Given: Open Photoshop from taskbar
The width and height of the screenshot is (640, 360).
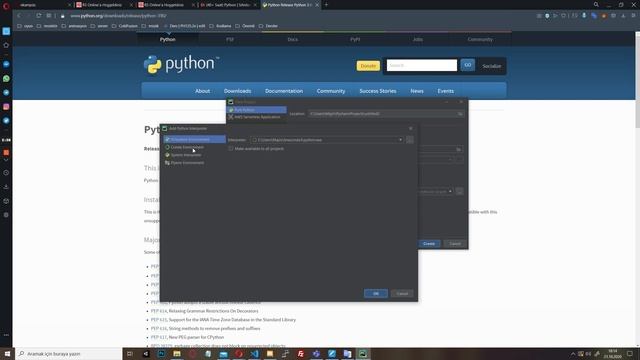Looking at the screenshot, I should coord(161,354).
